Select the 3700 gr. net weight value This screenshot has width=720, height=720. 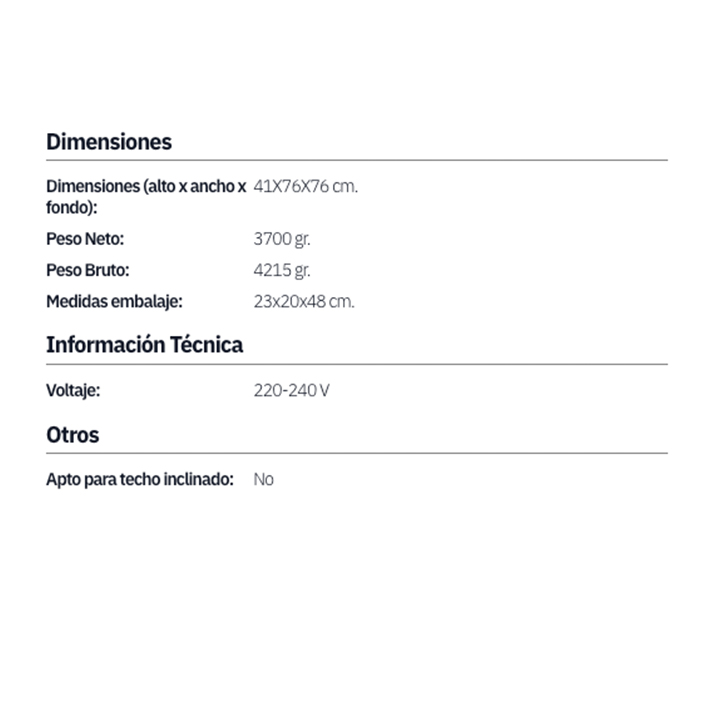point(282,240)
